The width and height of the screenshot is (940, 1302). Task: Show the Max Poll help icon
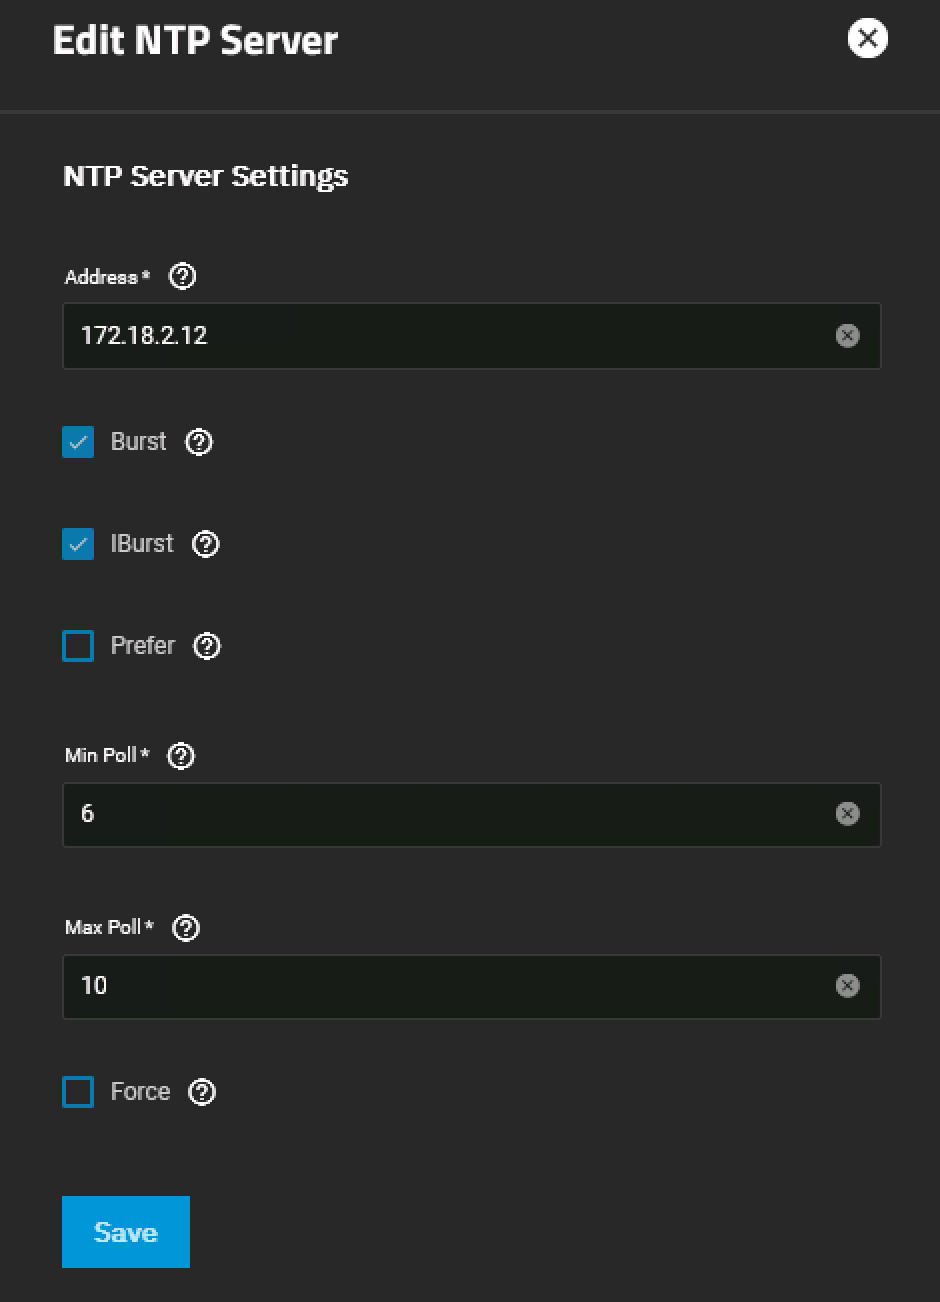pyautogui.click(x=186, y=928)
